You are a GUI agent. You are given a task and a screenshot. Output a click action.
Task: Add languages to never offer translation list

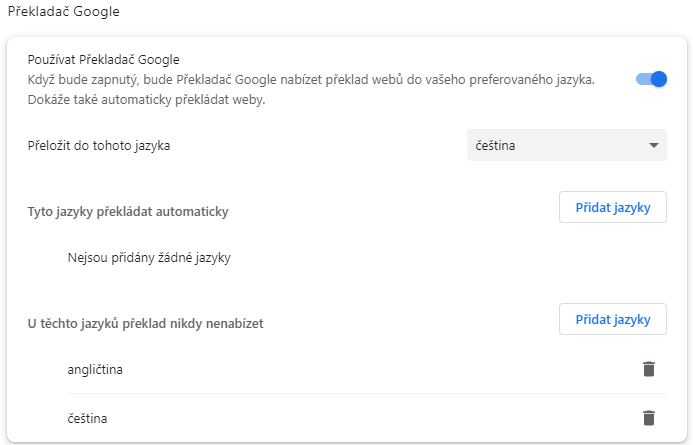tap(613, 319)
